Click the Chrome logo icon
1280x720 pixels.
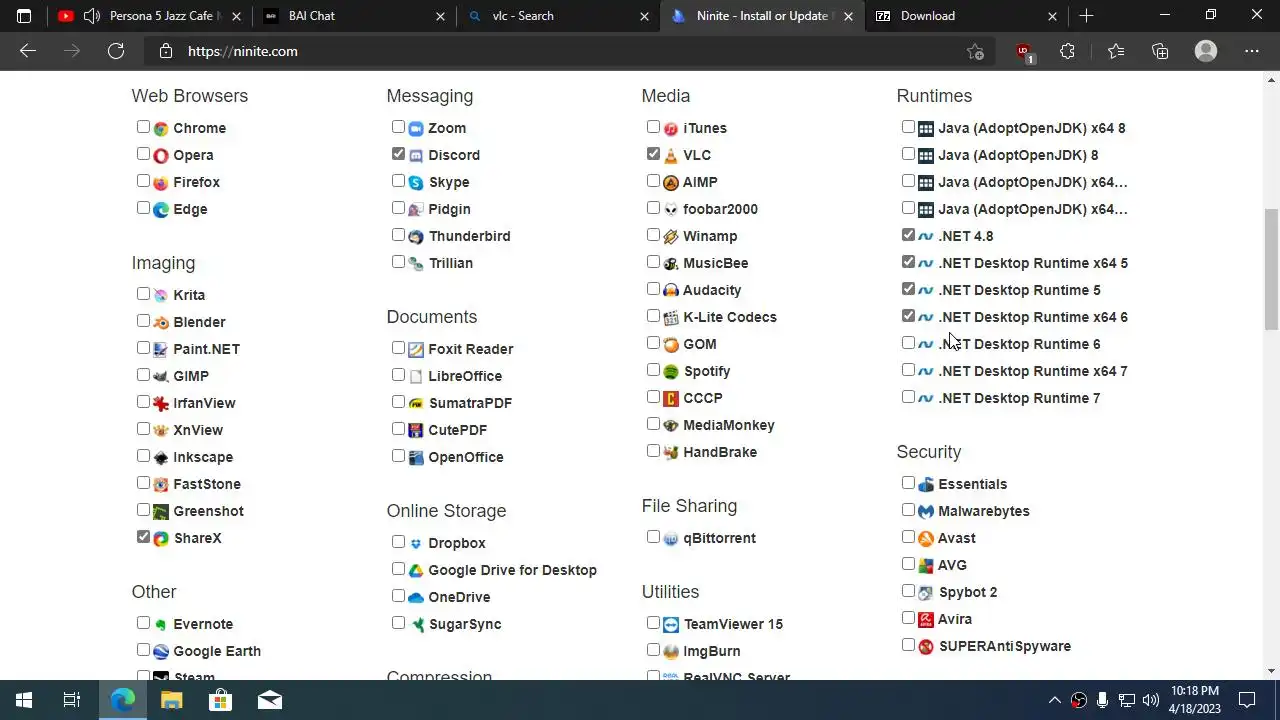pyautogui.click(x=160, y=128)
